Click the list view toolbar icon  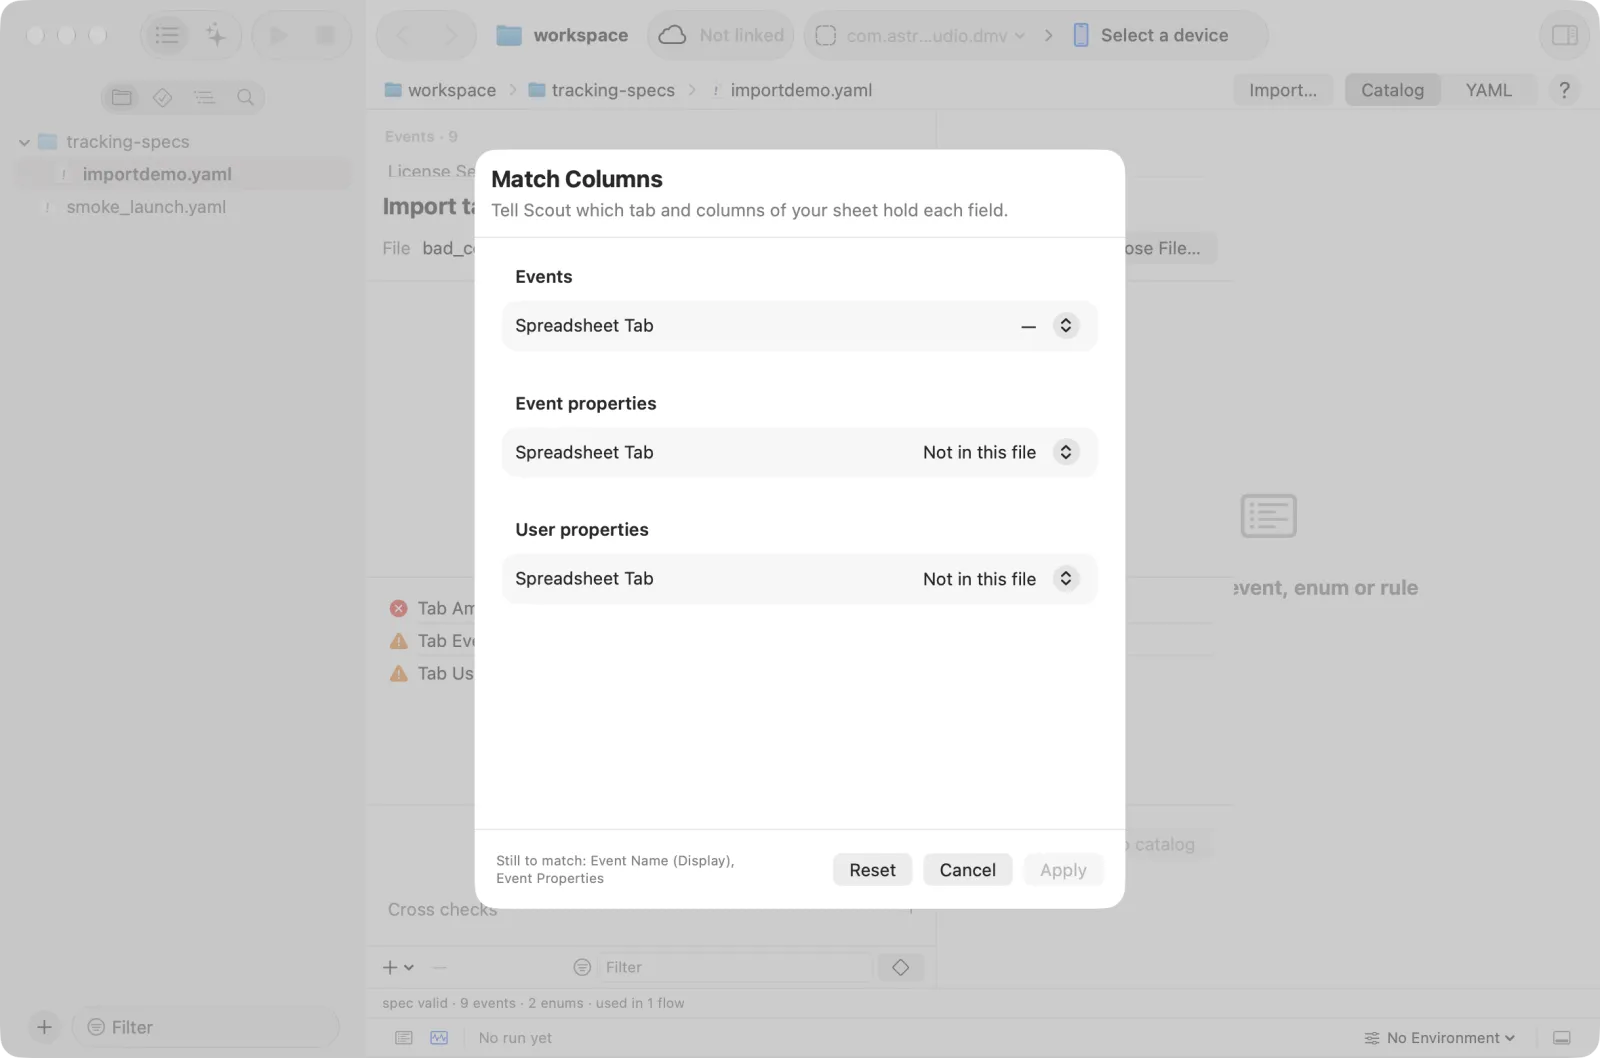(x=167, y=36)
